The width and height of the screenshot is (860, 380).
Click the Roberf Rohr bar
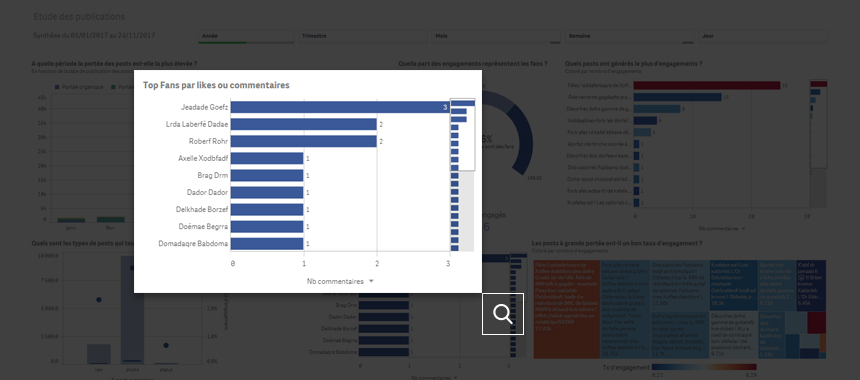pos(303,141)
